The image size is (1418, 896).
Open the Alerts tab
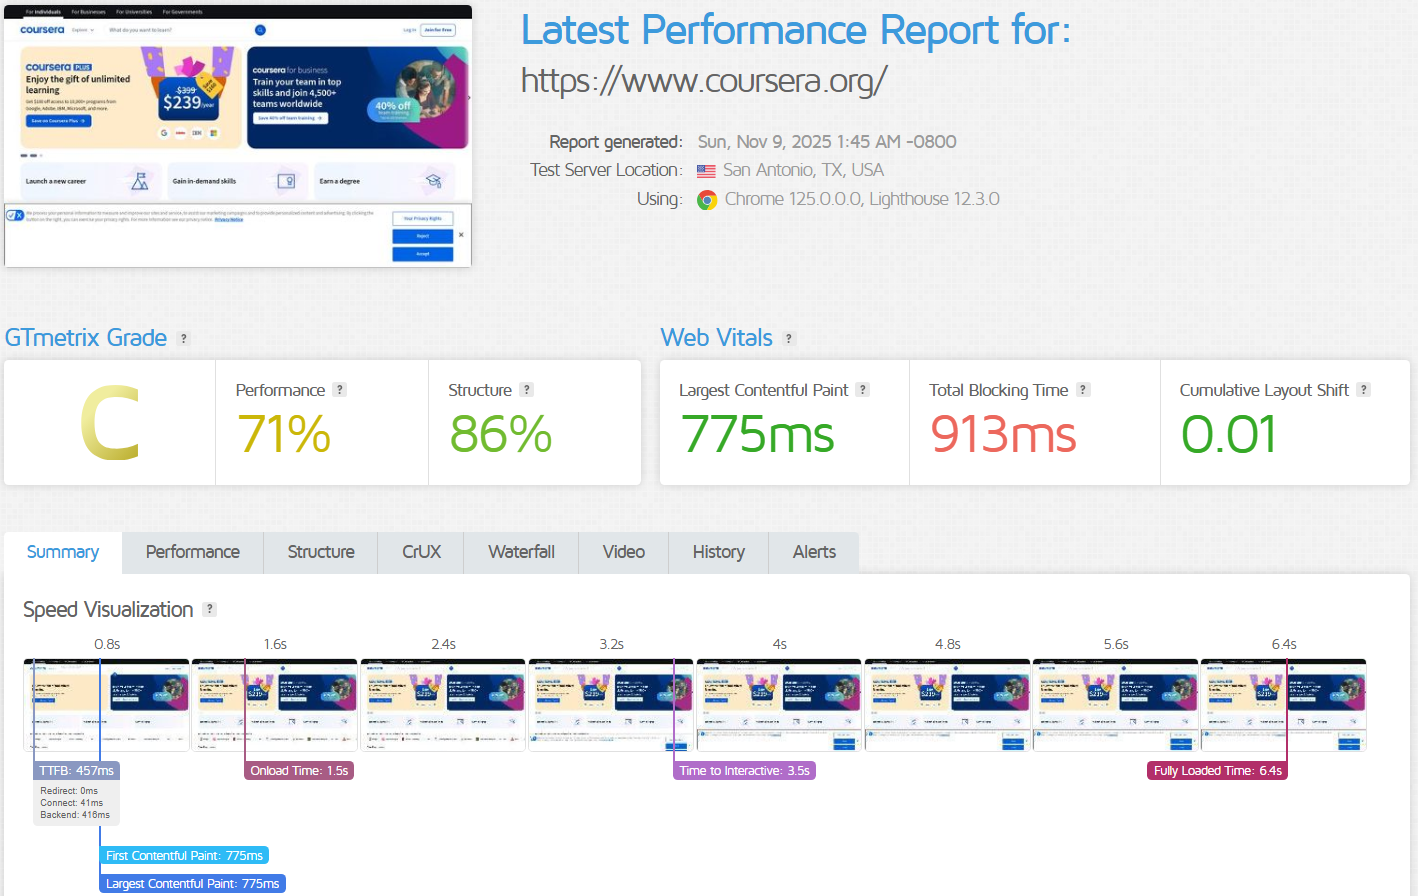pos(814,552)
